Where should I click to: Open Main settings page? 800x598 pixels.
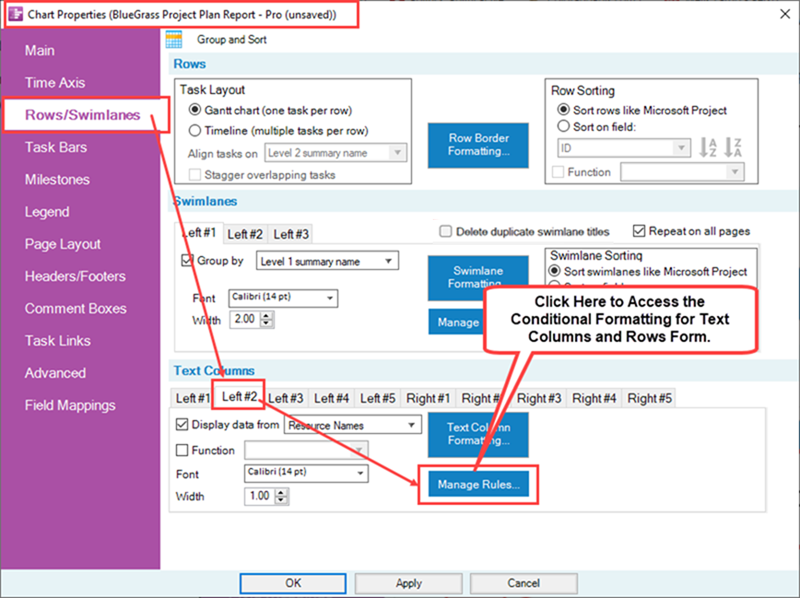point(40,51)
